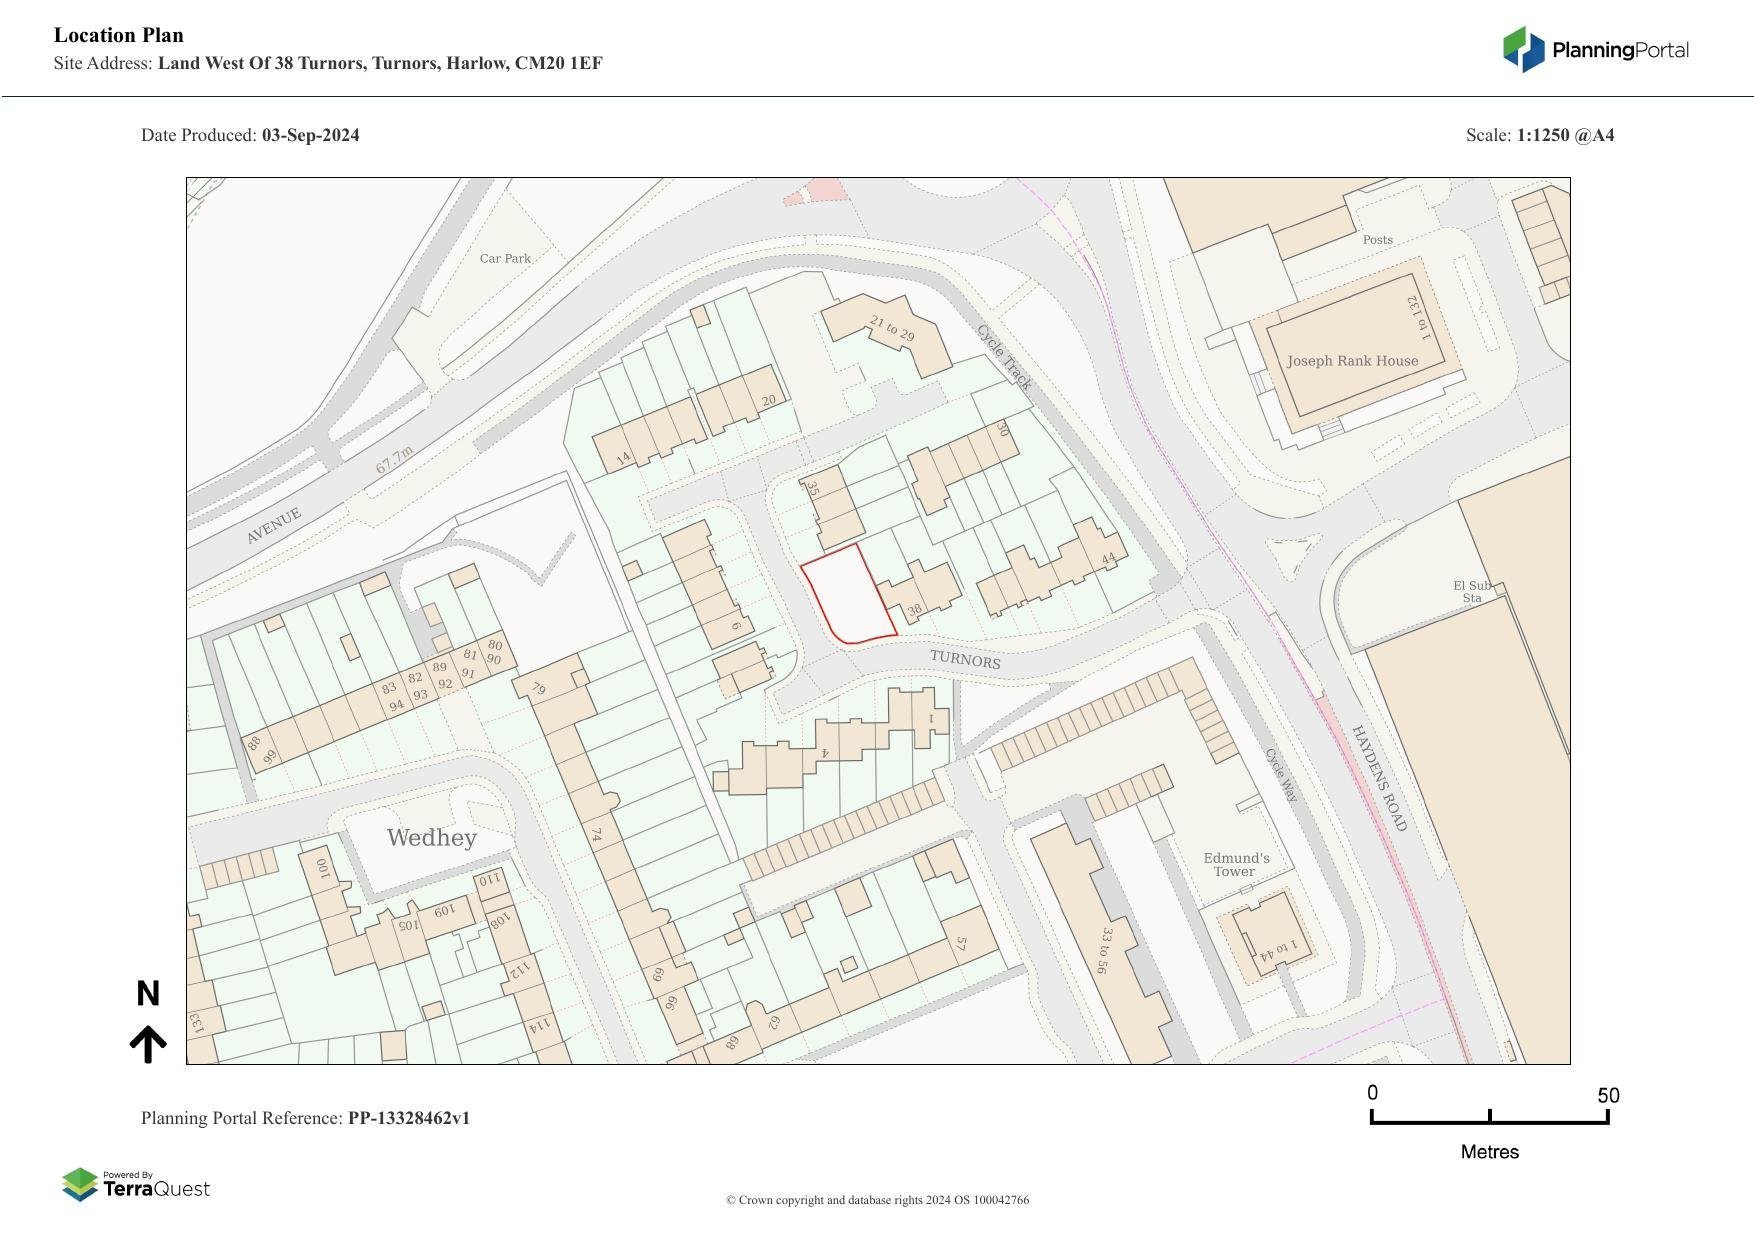Click the 33 to 56 building label
The height and width of the screenshot is (1241, 1754).
(1103, 950)
